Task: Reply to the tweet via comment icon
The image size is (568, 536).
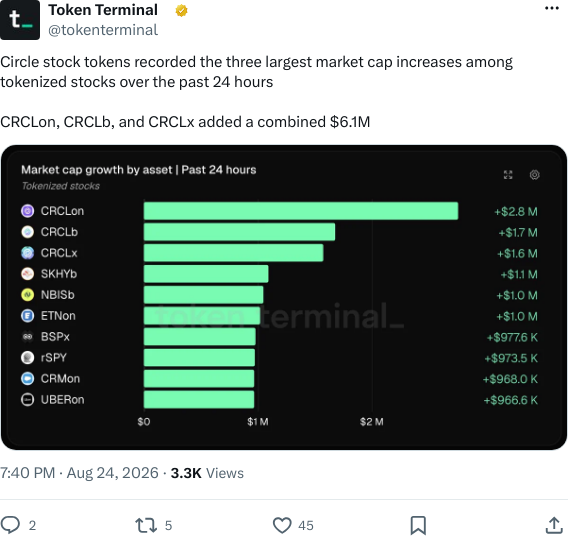Action: (10, 525)
